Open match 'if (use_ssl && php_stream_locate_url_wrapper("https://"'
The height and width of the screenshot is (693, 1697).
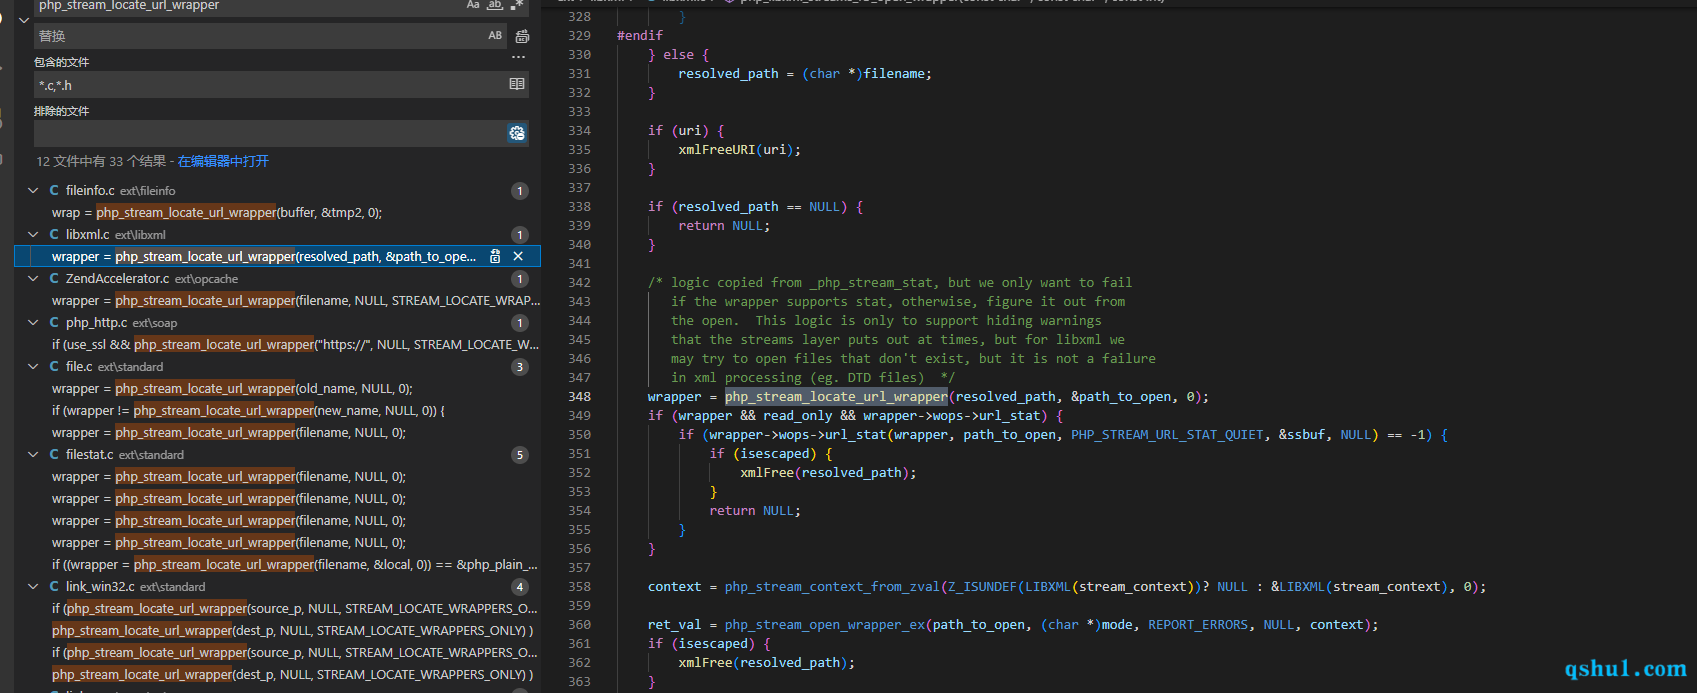point(296,344)
